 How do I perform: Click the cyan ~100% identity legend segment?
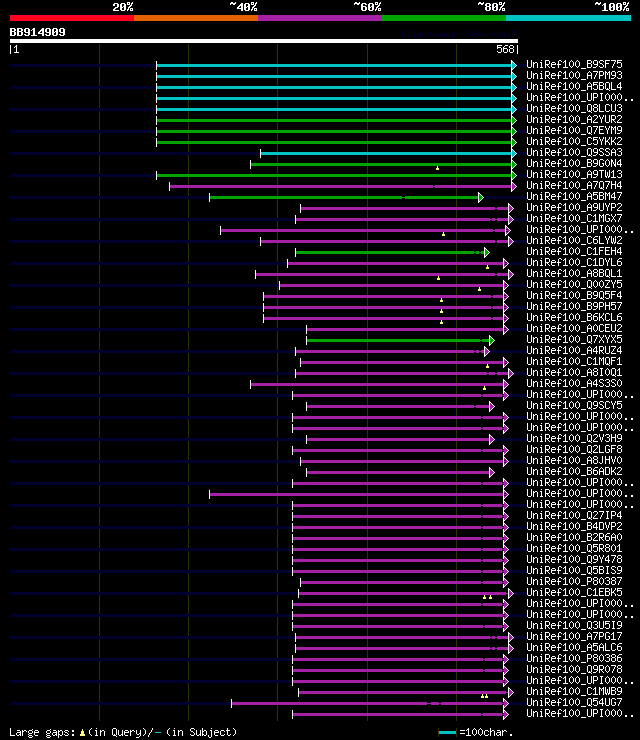click(x=568, y=18)
